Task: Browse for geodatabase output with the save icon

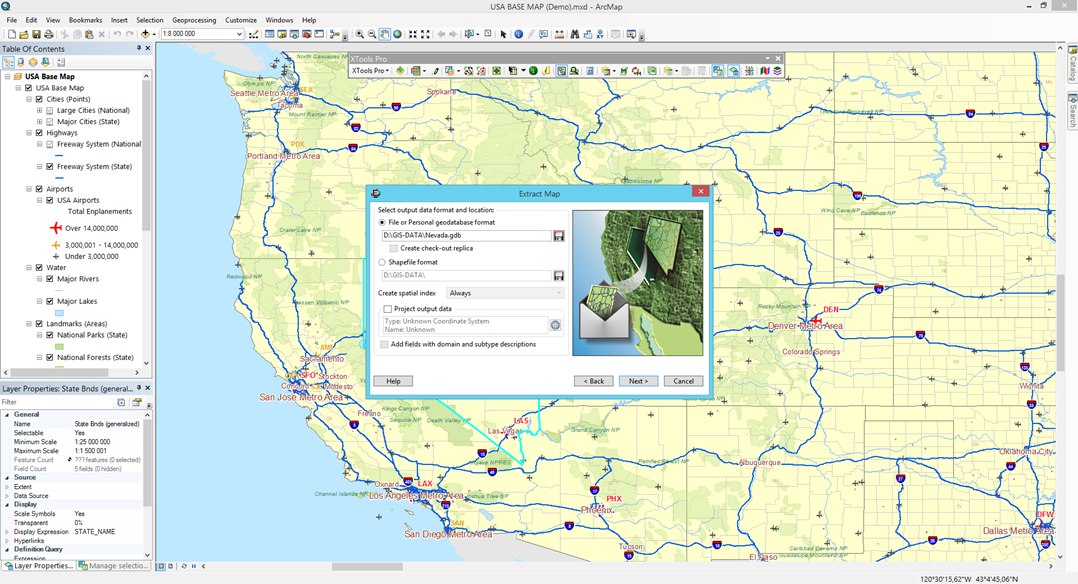Action: click(559, 235)
